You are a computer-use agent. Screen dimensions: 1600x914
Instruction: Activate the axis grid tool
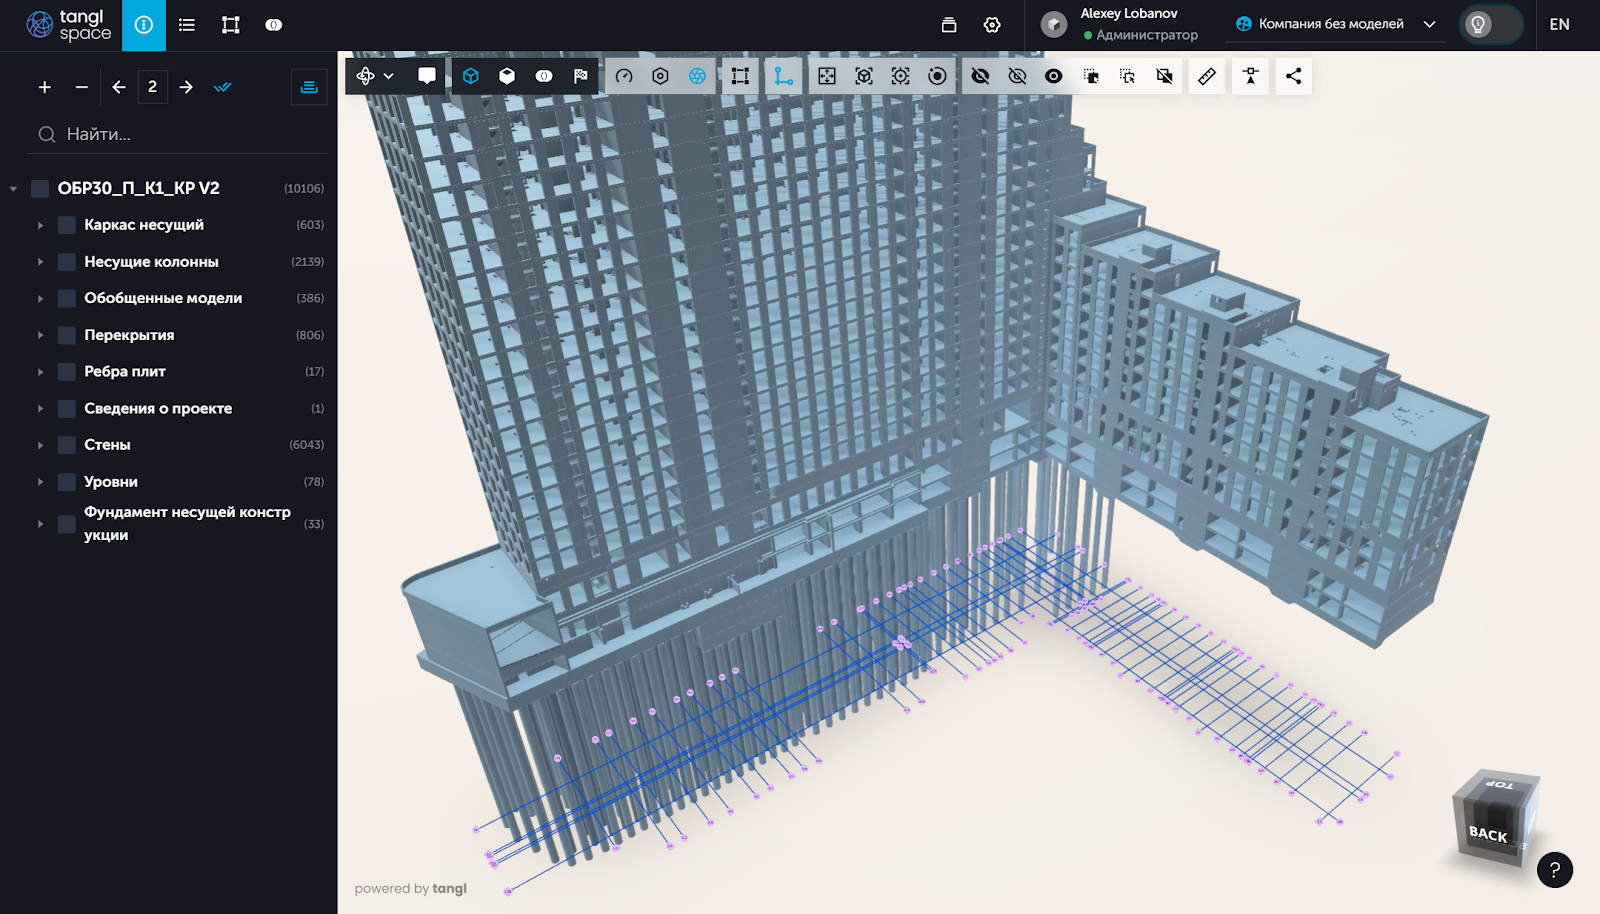[784, 76]
